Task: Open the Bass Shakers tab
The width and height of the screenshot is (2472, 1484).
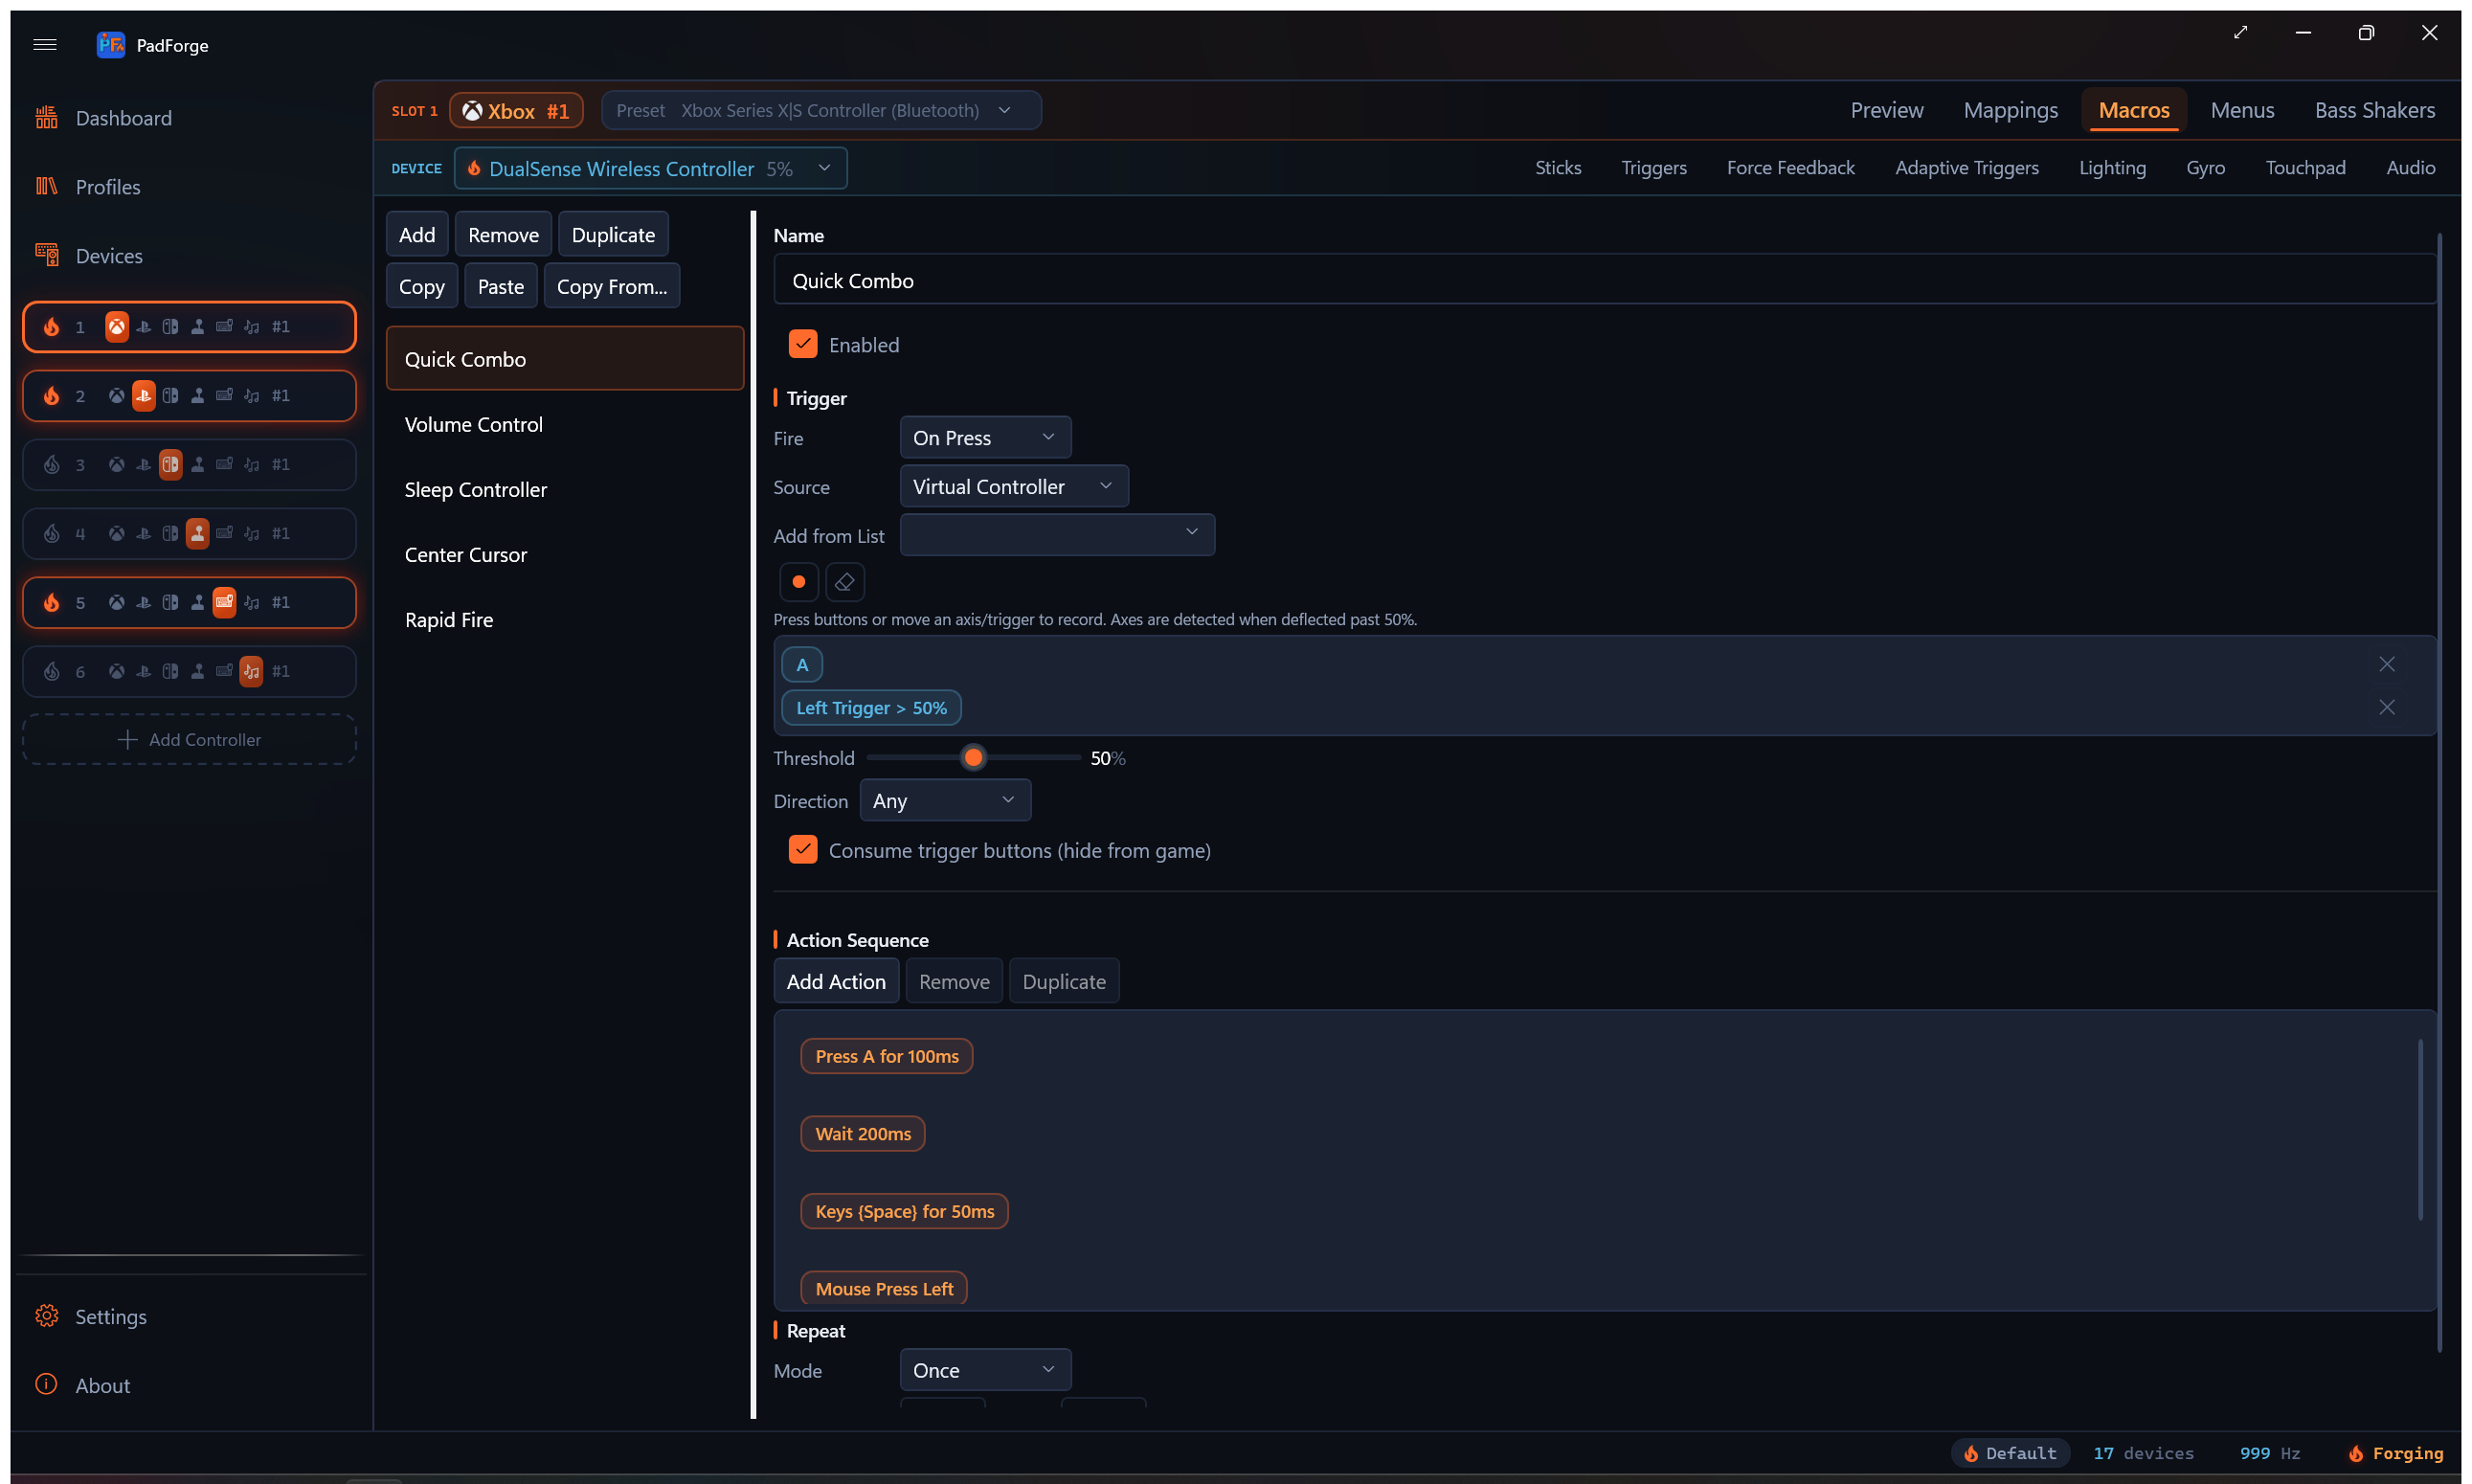Action: point(2374,110)
